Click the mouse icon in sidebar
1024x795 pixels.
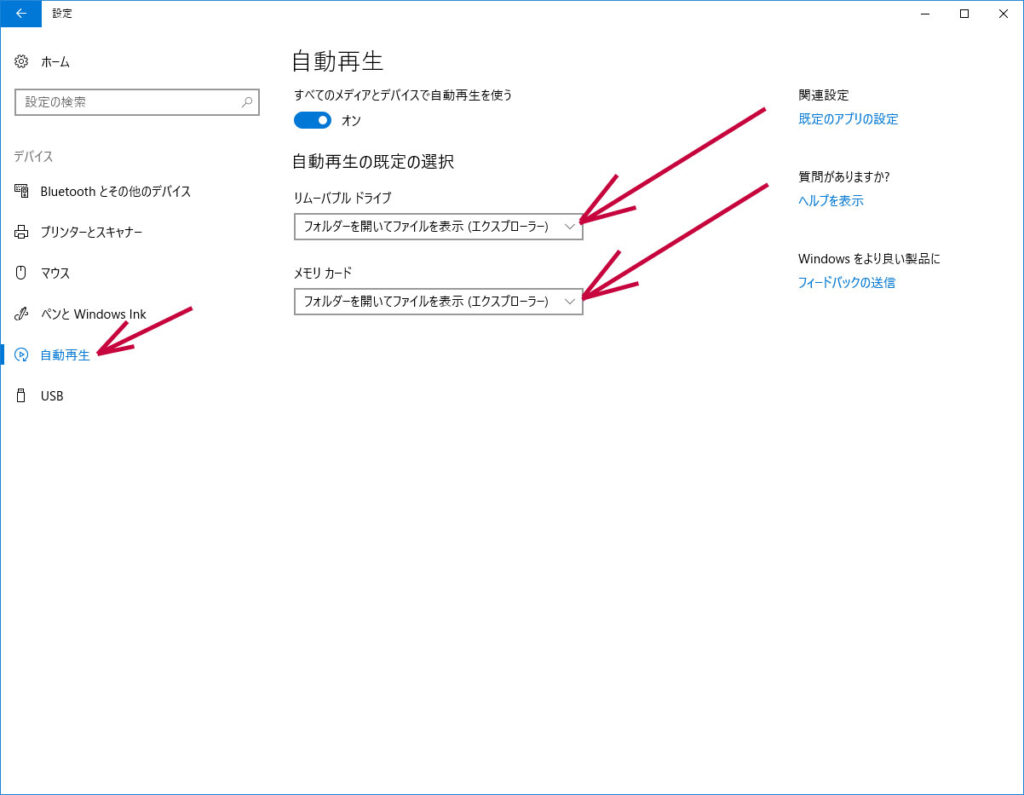[x=21, y=272]
